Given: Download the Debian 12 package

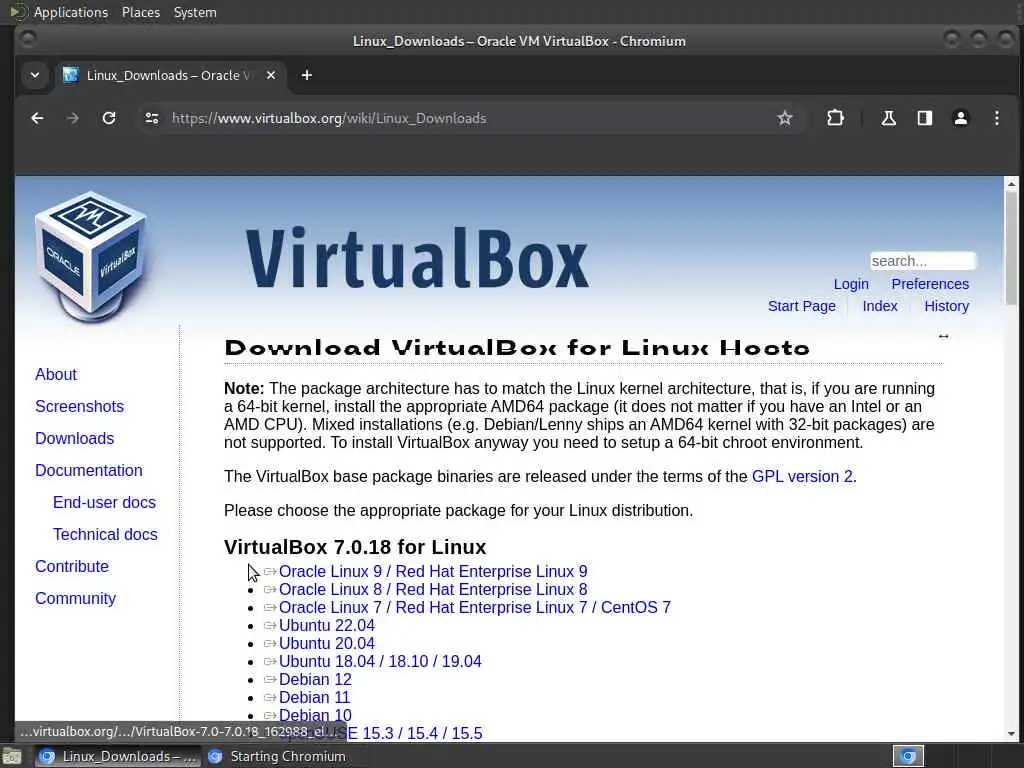Looking at the screenshot, I should [x=315, y=679].
